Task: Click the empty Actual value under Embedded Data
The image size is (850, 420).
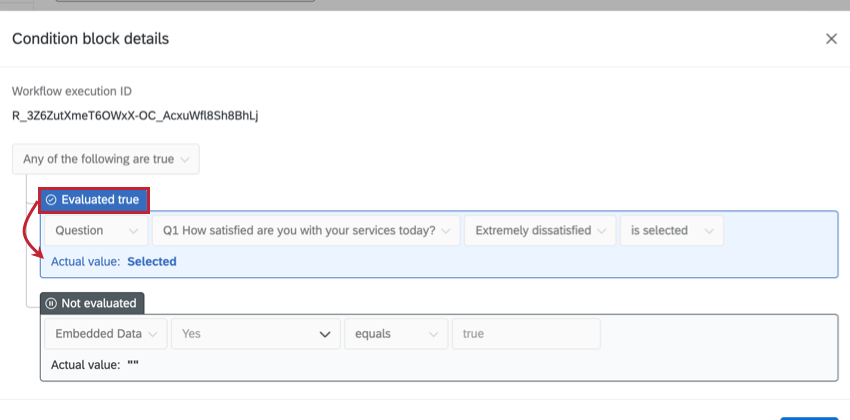Action: point(133,365)
